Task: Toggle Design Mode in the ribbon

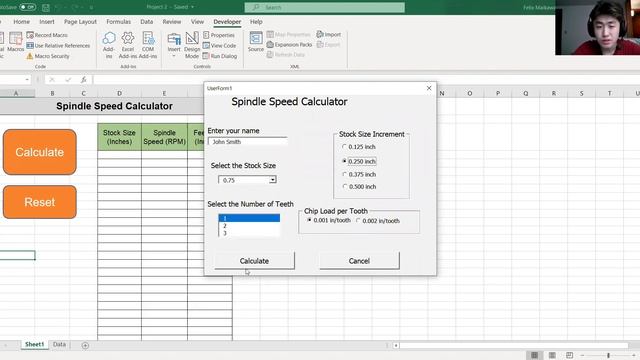Action: (x=192, y=45)
